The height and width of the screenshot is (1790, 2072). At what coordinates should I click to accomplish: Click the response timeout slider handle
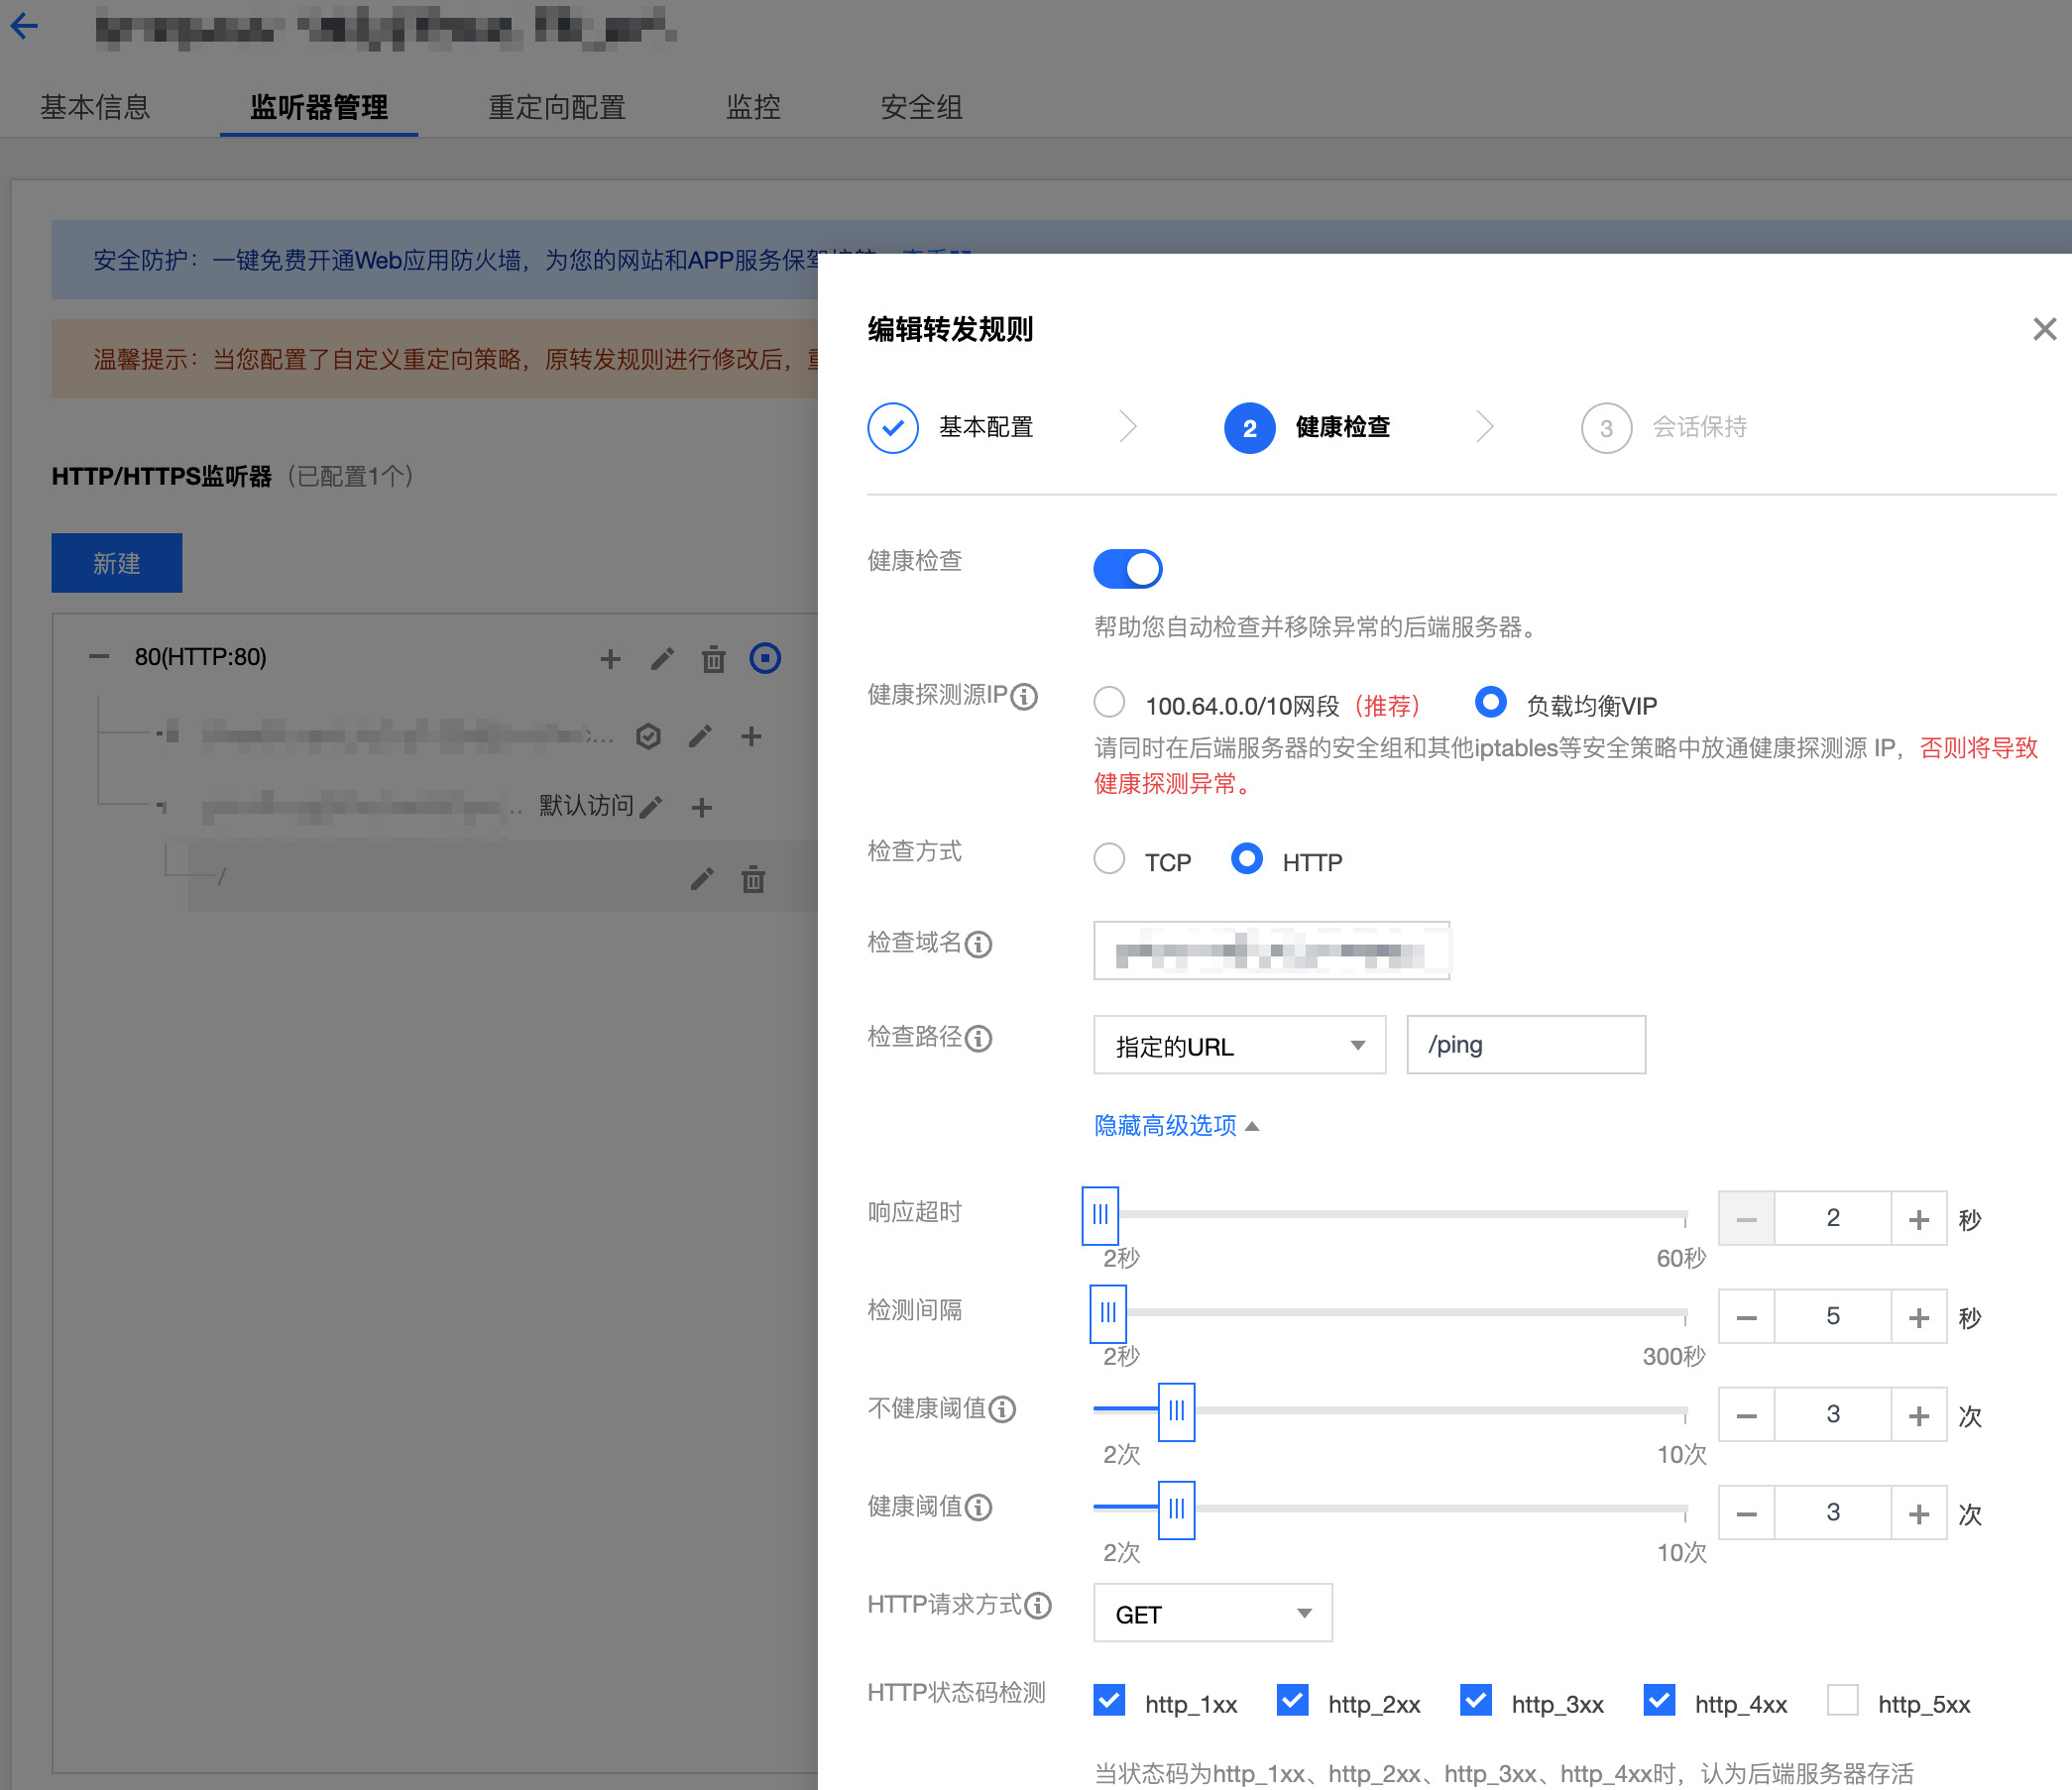pyautogui.click(x=1100, y=1215)
